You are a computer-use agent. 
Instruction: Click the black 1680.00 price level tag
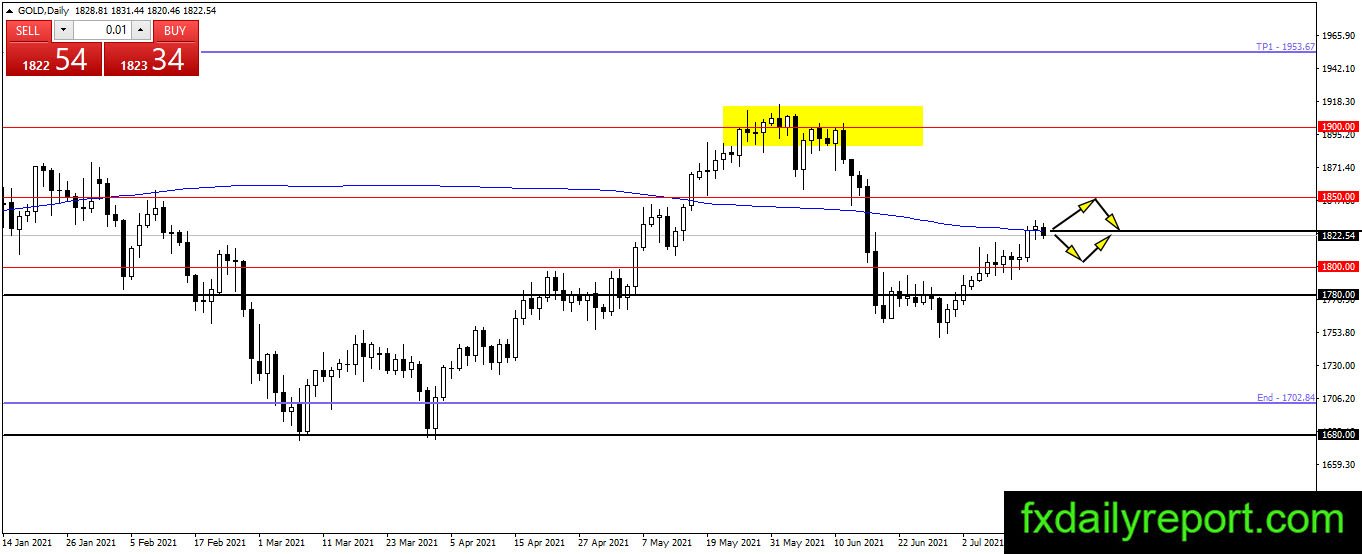click(1338, 435)
